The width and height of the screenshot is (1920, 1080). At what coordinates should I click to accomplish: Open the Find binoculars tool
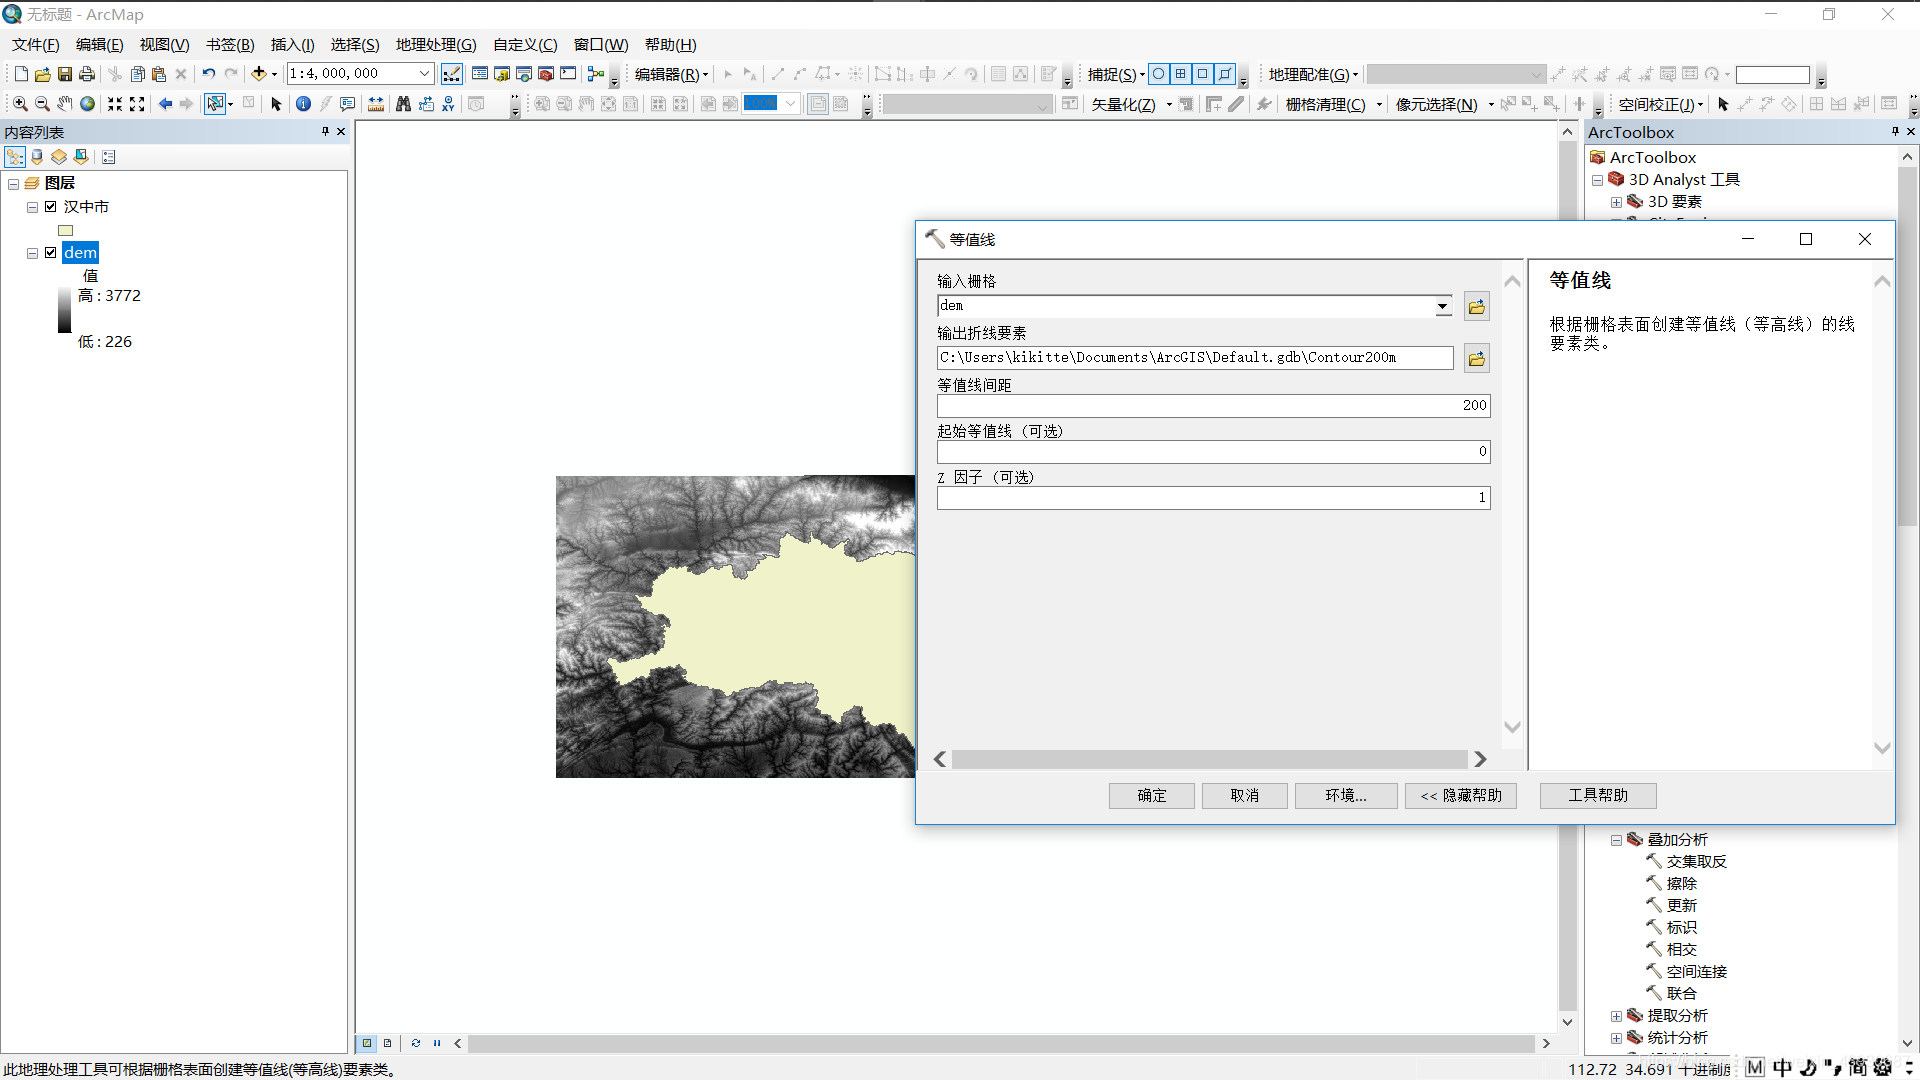pos(403,104)
